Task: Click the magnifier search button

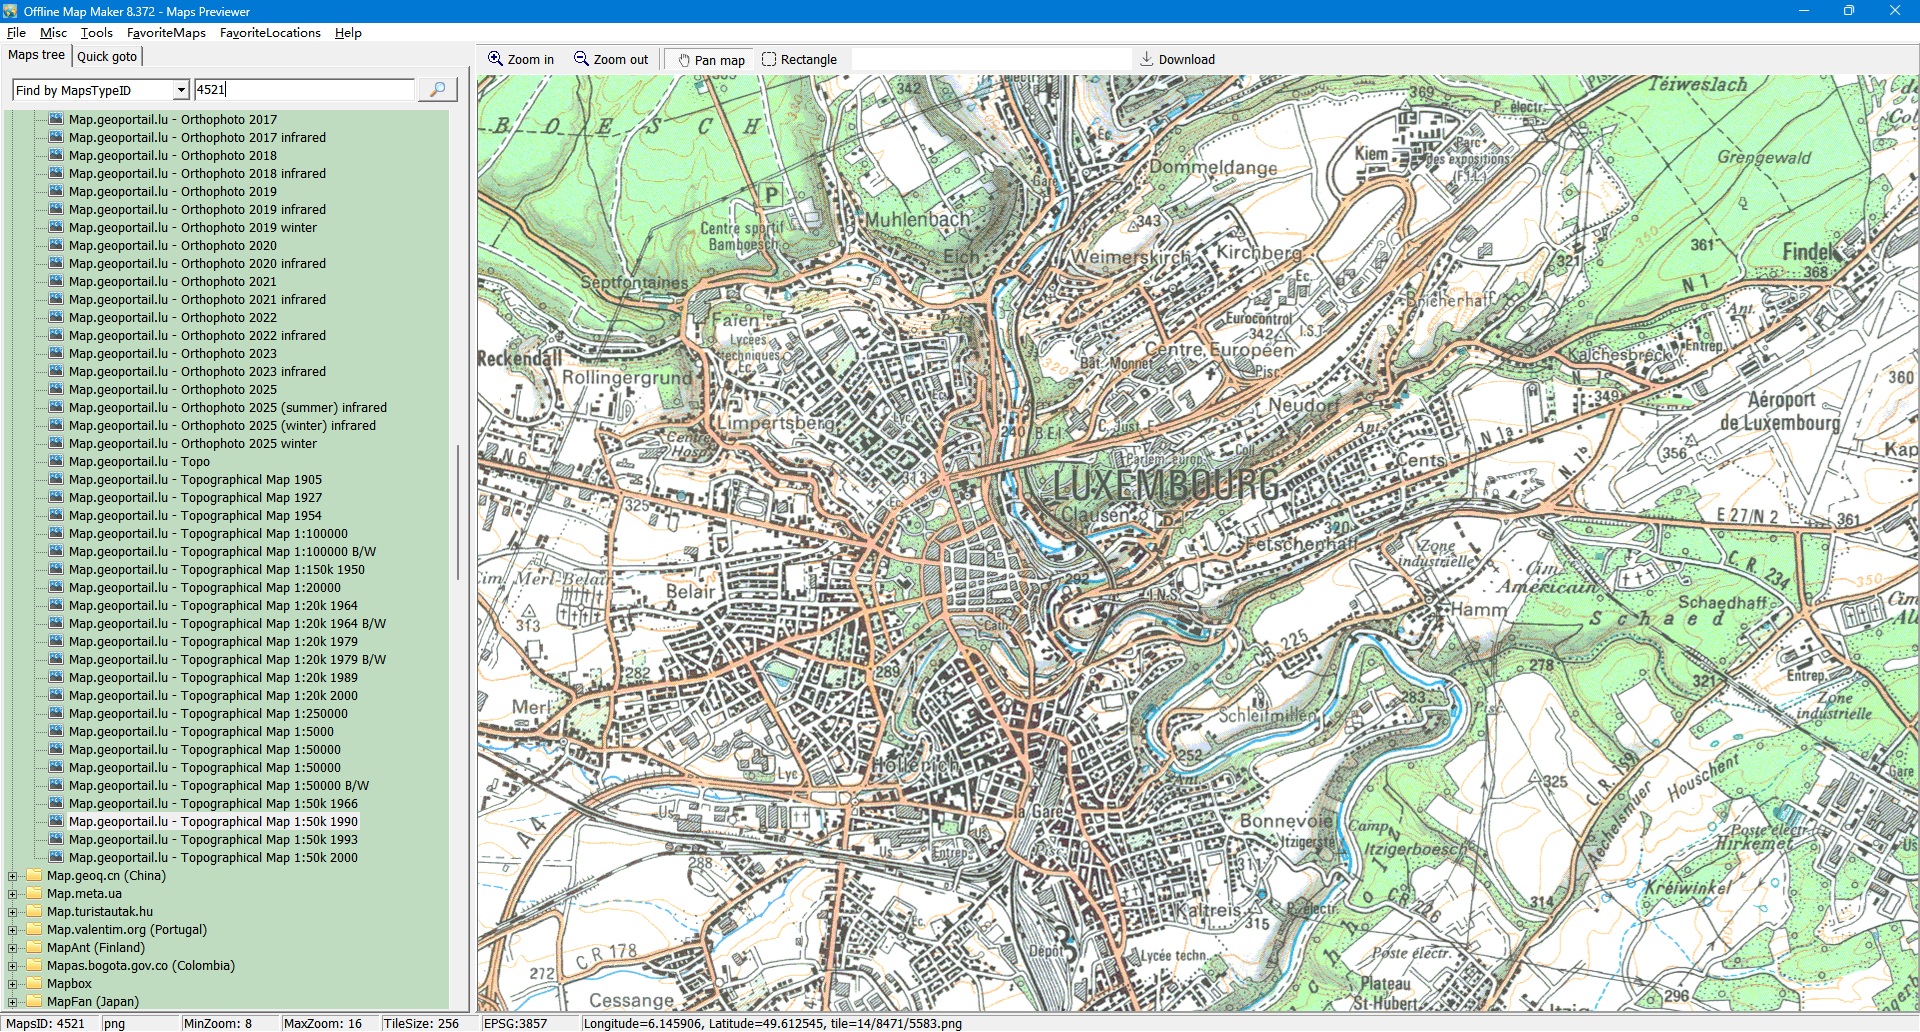Action: coord(437,90)
